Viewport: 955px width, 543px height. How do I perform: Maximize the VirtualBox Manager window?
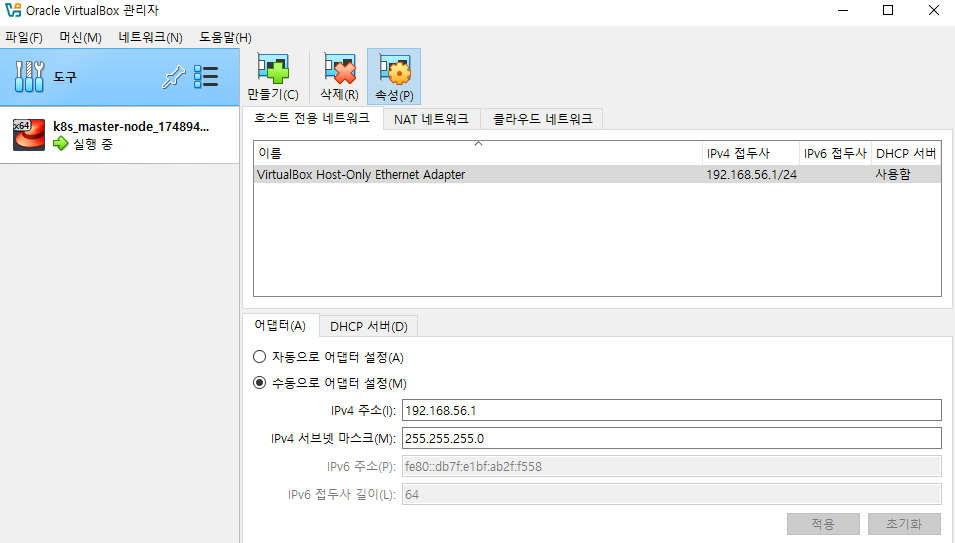888,10
